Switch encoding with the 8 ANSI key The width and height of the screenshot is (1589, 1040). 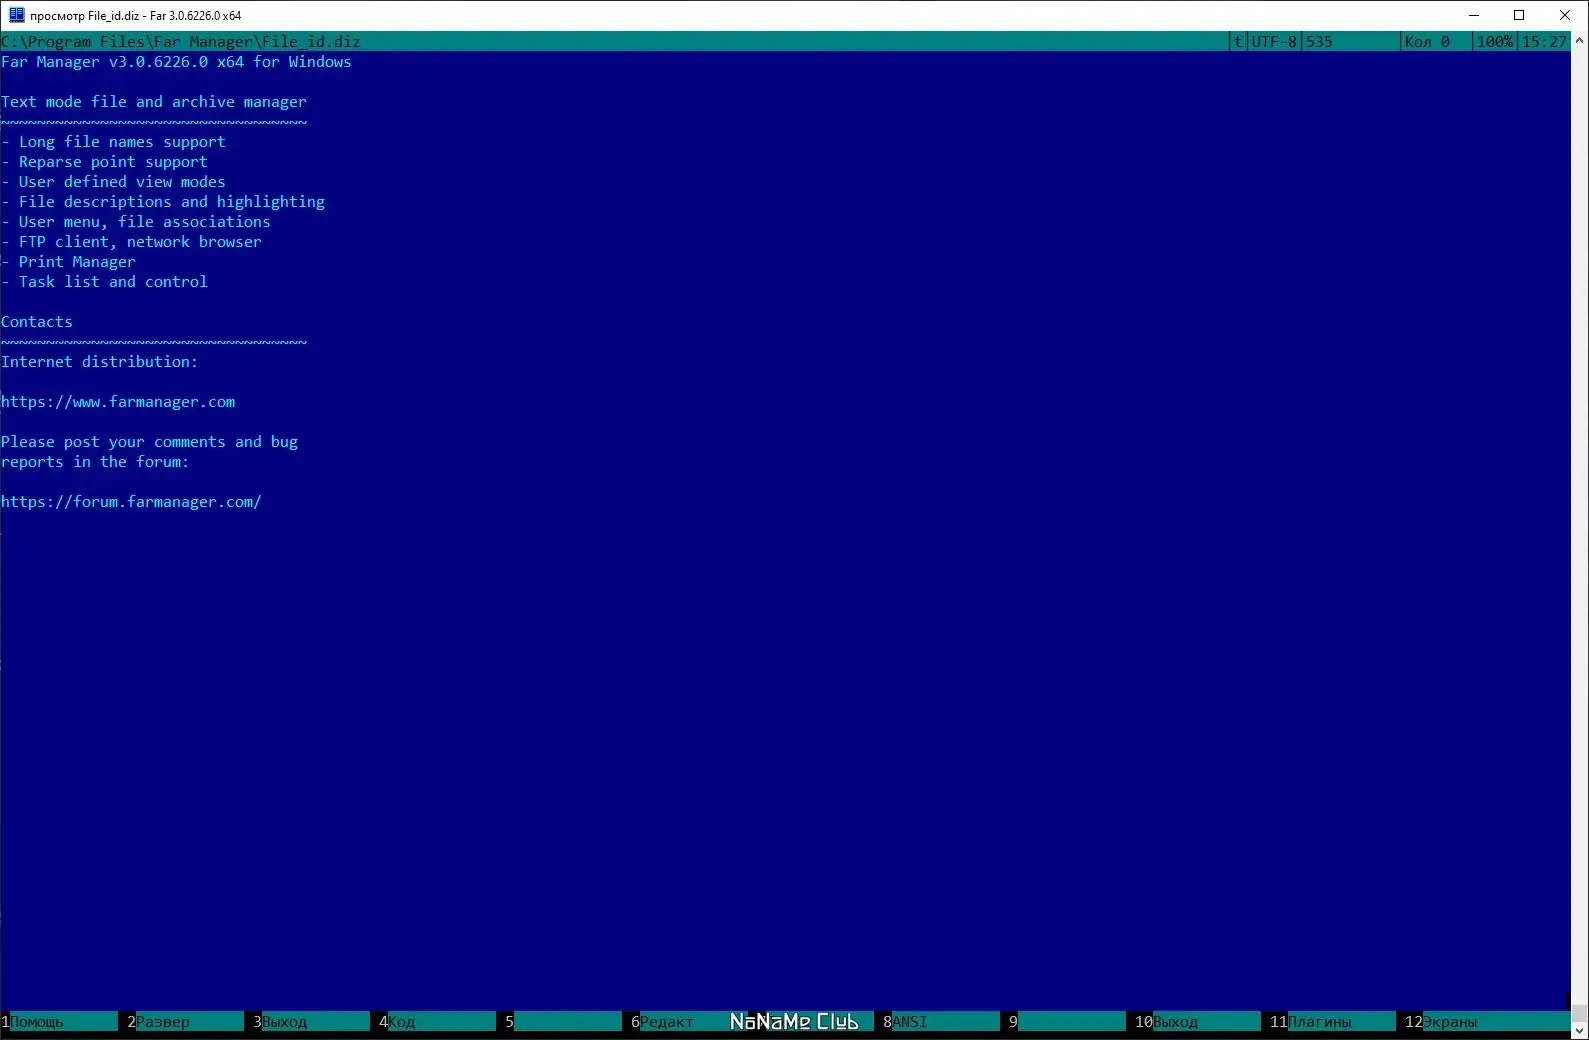[x=941, y=1021]
